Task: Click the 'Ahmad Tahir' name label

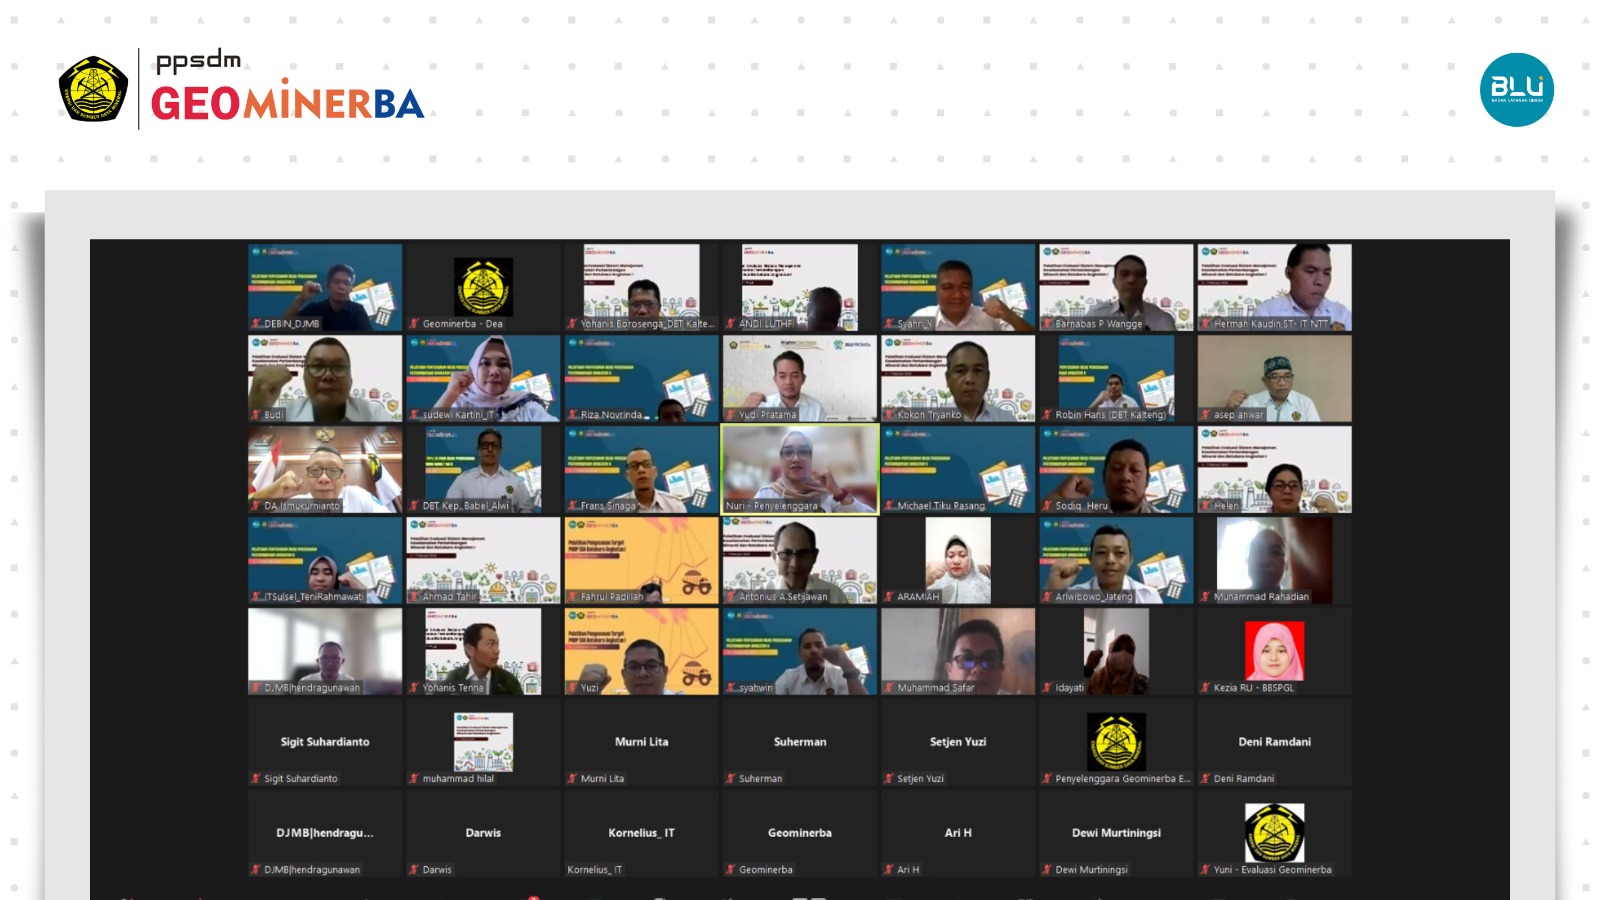Action: pyautogui.click(x=450, y=597)
